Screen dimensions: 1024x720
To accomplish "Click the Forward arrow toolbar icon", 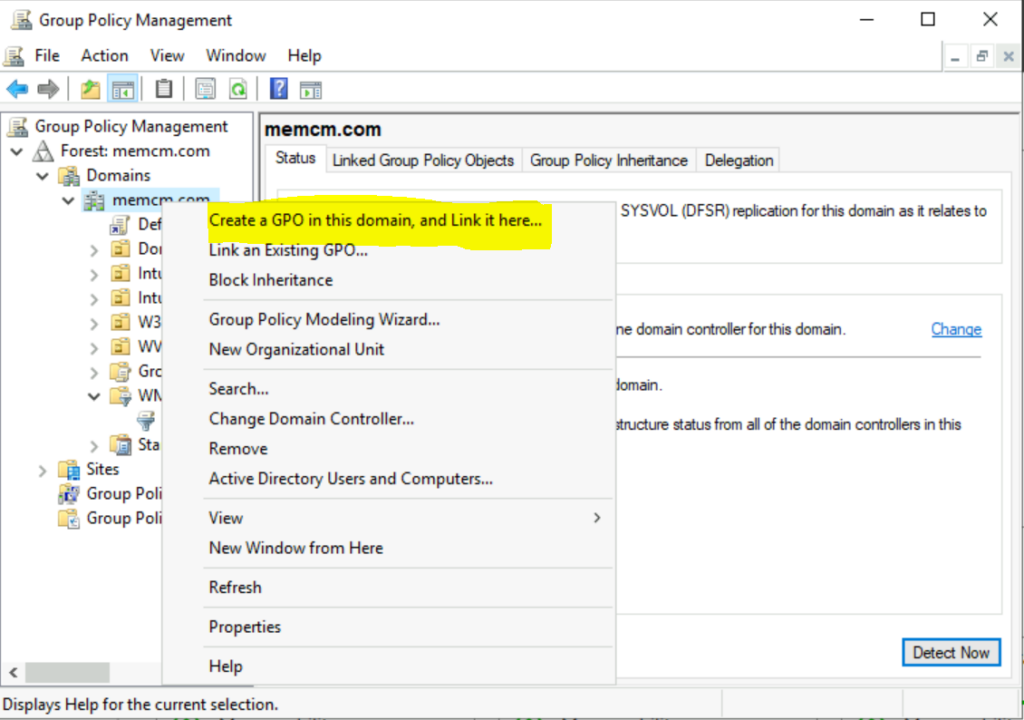I will (48, 89).
